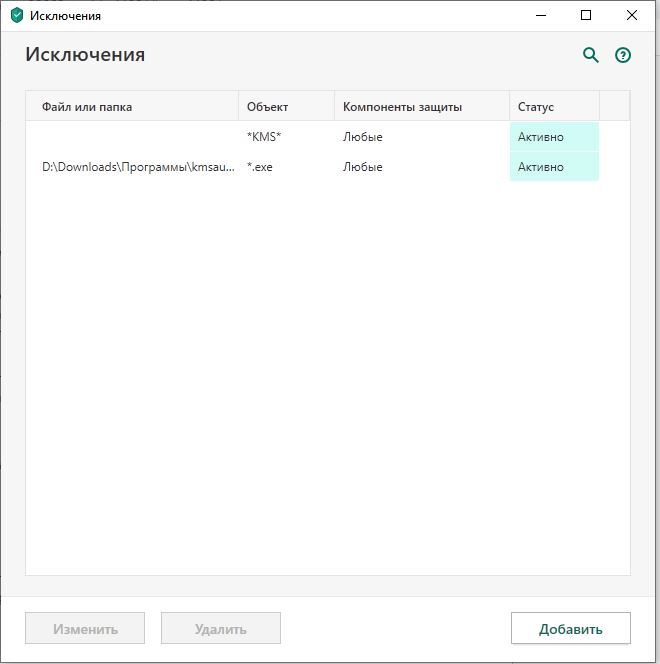Minimize the Исключения window
Viewport: 660px width, 664px height.
pos(541,16)
